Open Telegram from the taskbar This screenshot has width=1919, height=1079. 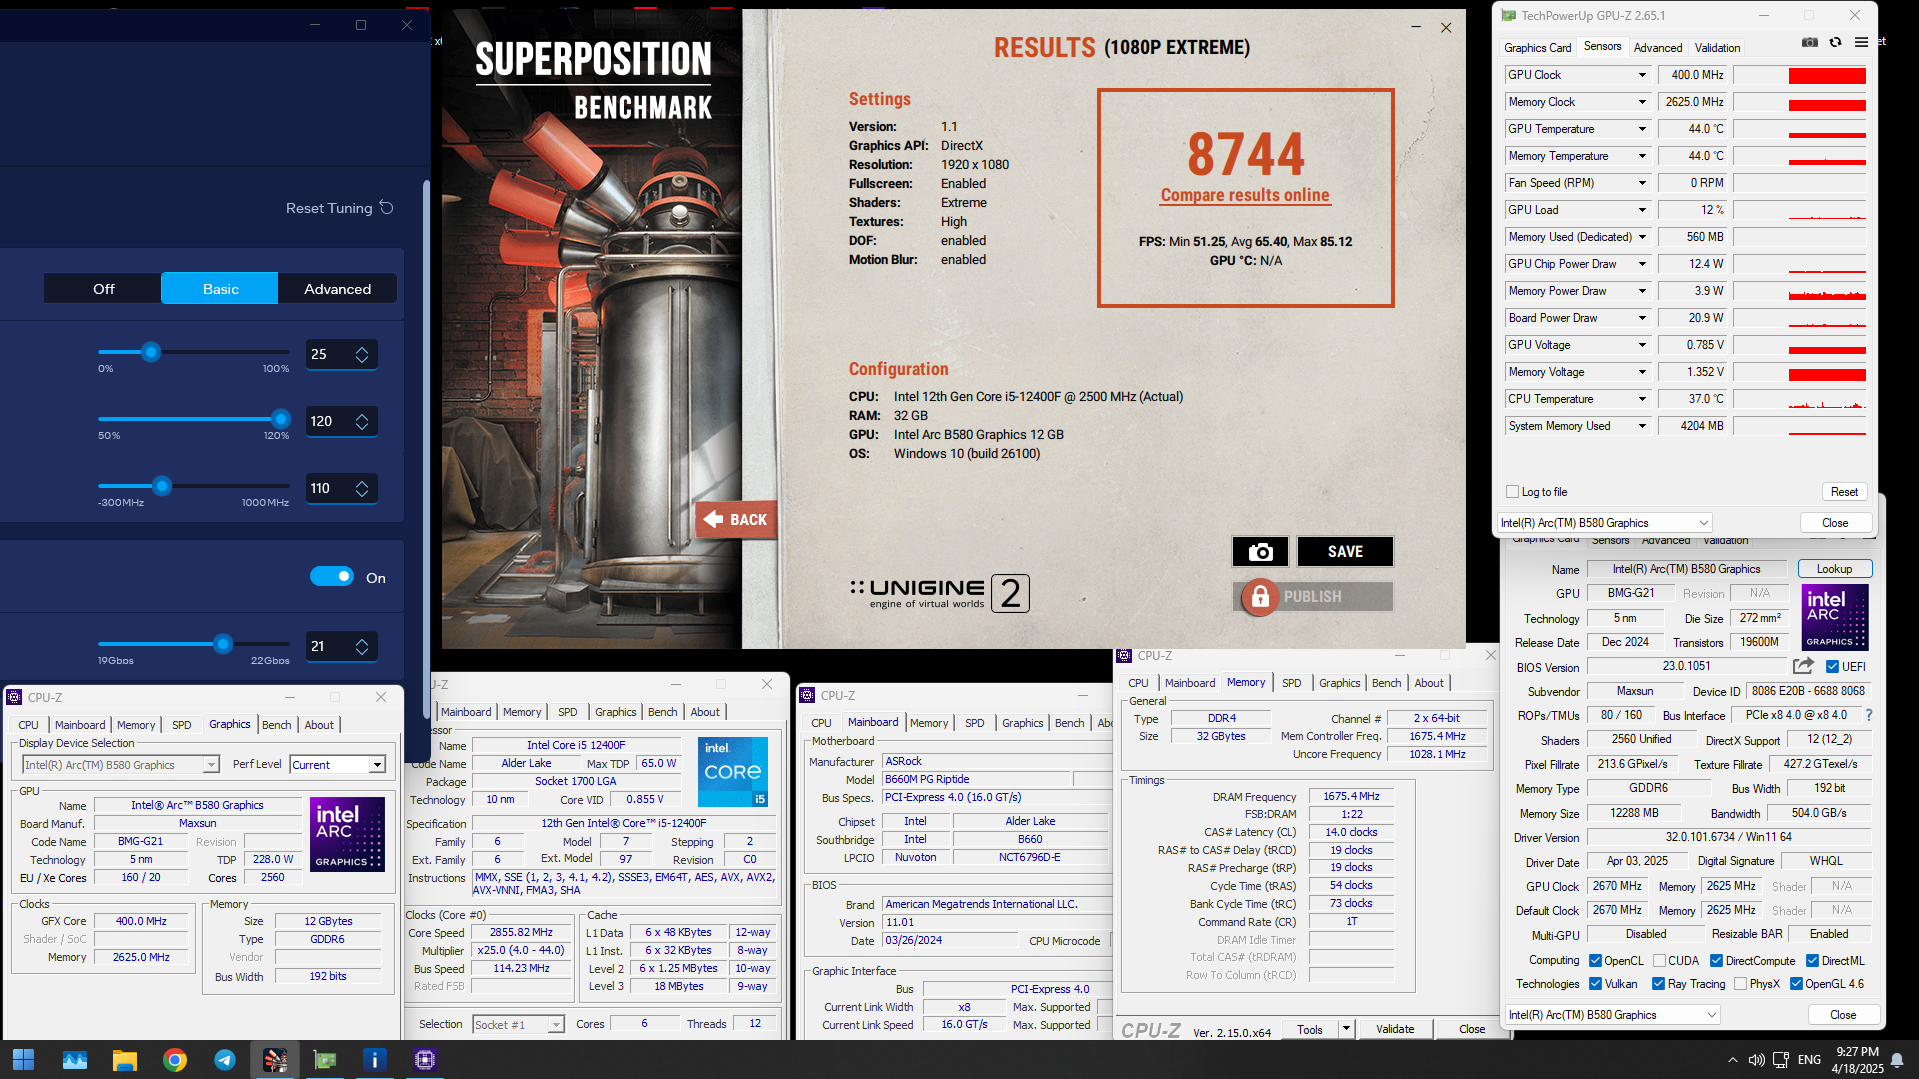pos(225,1060)
